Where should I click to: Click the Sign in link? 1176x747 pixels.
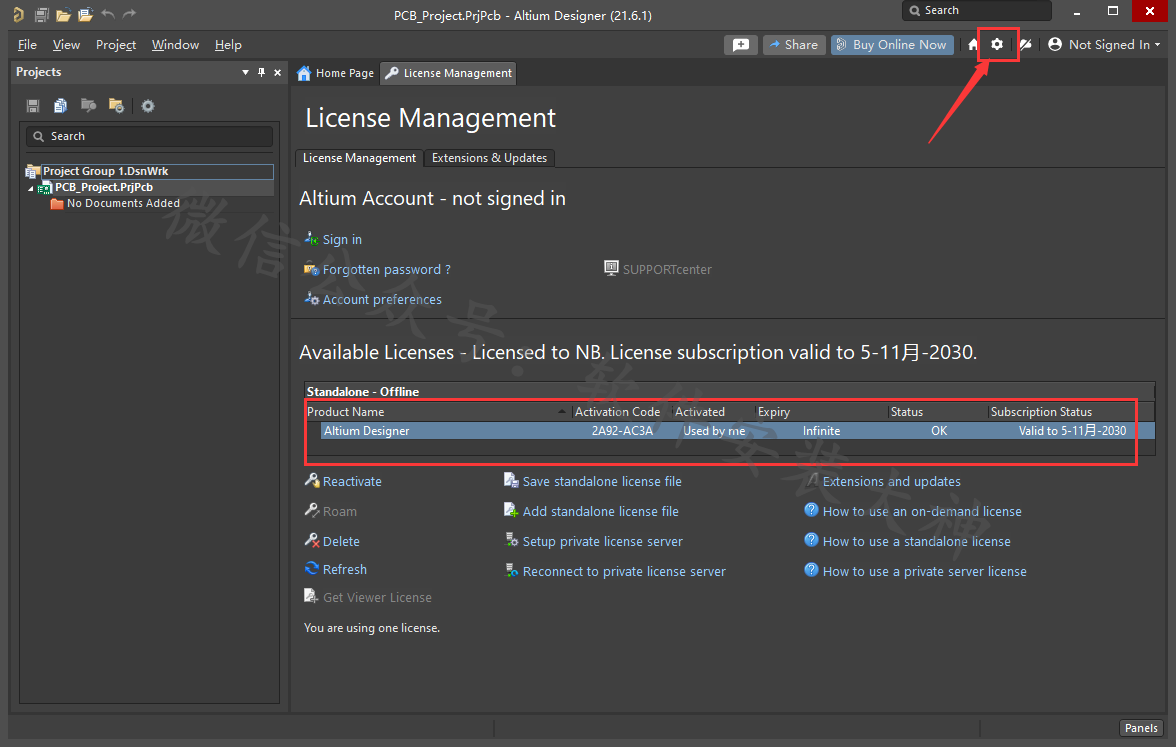[x=342, y=239]
